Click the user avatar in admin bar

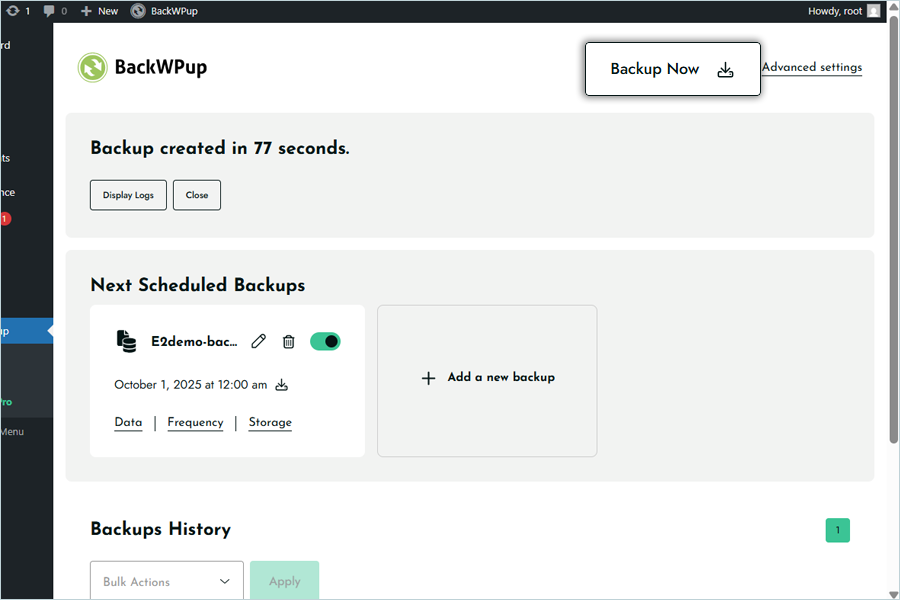coord(873,11)
